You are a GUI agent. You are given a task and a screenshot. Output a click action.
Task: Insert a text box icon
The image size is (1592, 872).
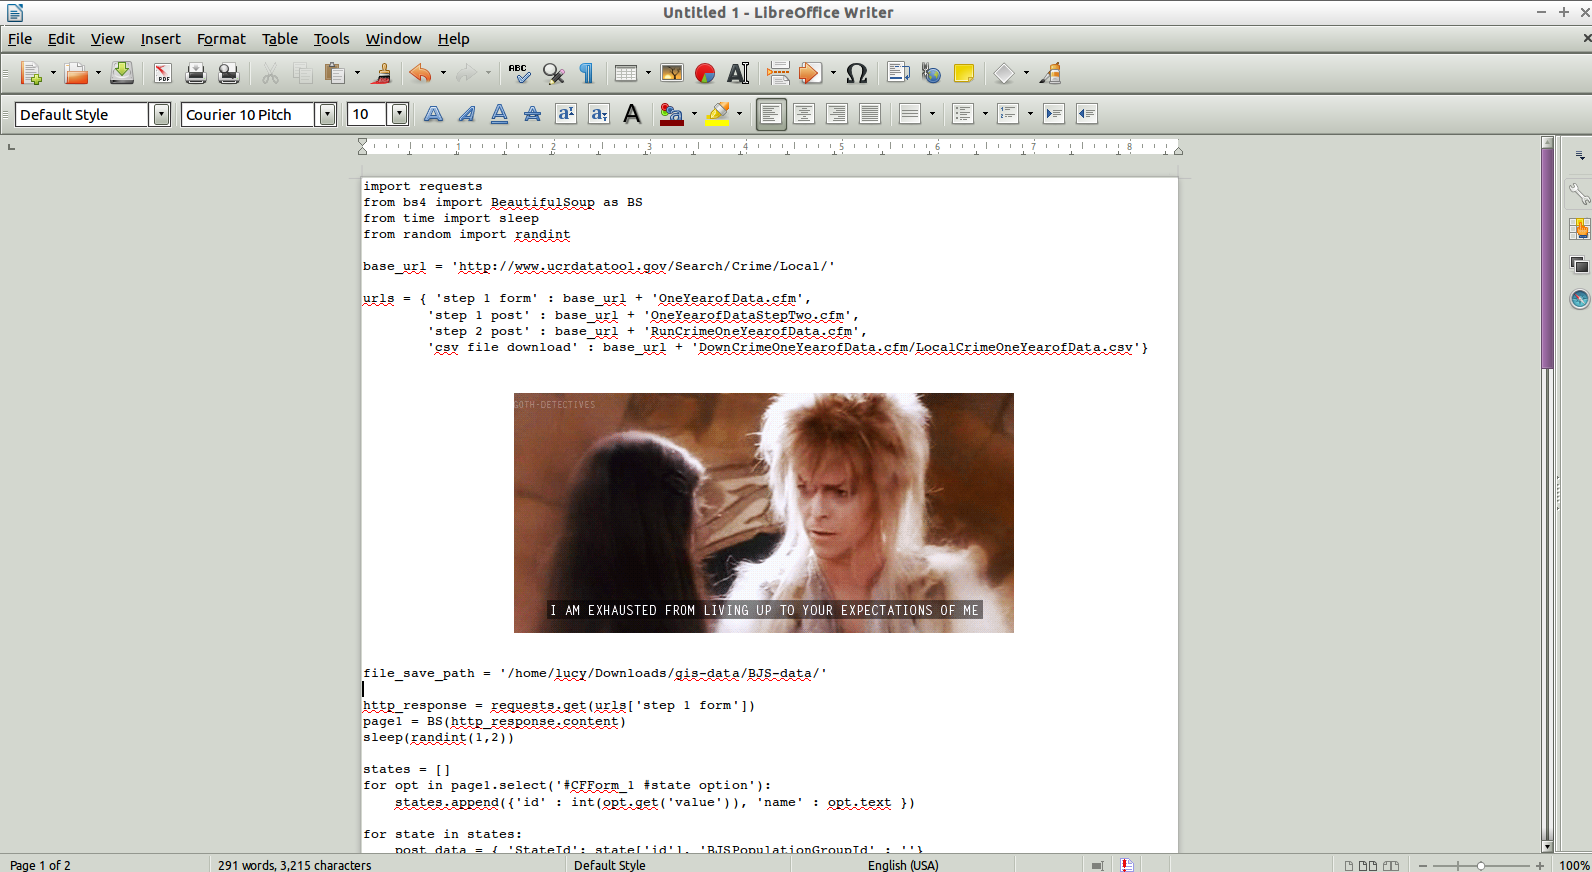click(x=738, y=73)
